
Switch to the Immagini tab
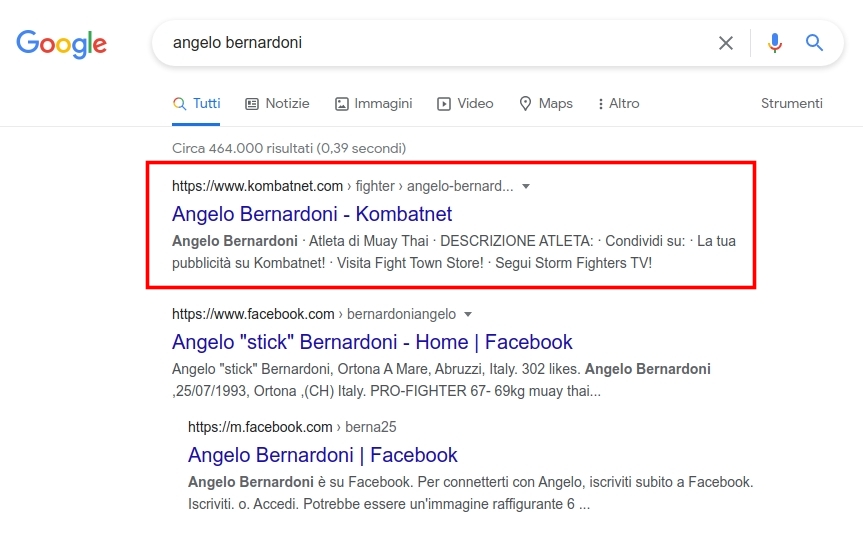click(x=374, y=103)
